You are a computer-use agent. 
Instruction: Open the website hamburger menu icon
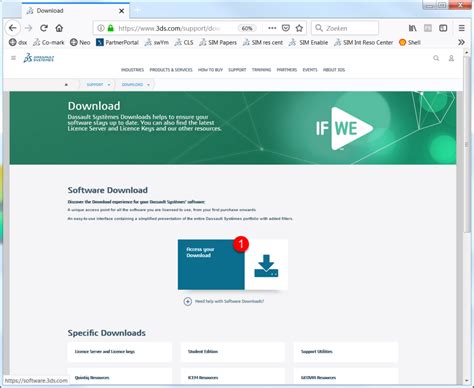click(x=13, y=58)
